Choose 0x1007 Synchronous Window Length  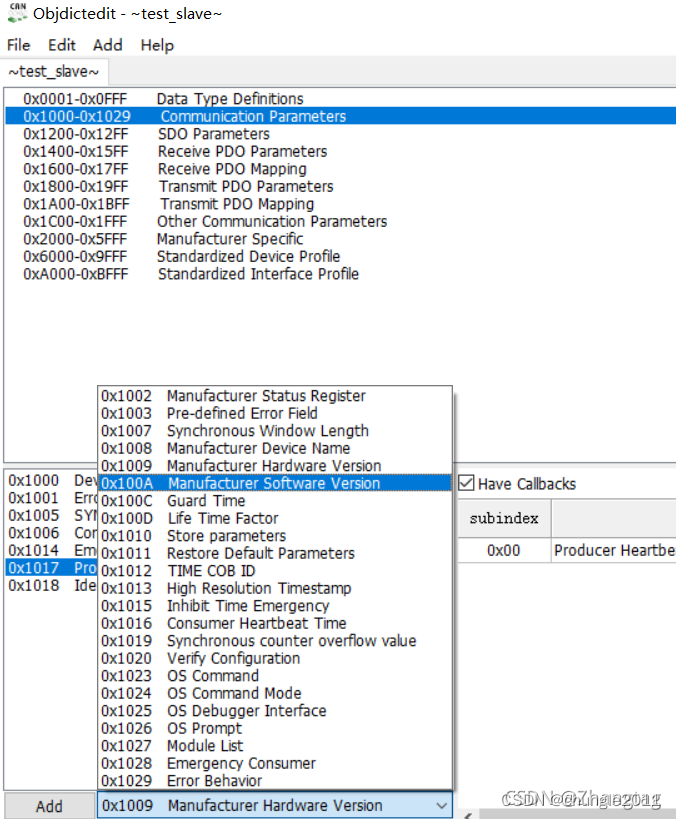(275, 431)
